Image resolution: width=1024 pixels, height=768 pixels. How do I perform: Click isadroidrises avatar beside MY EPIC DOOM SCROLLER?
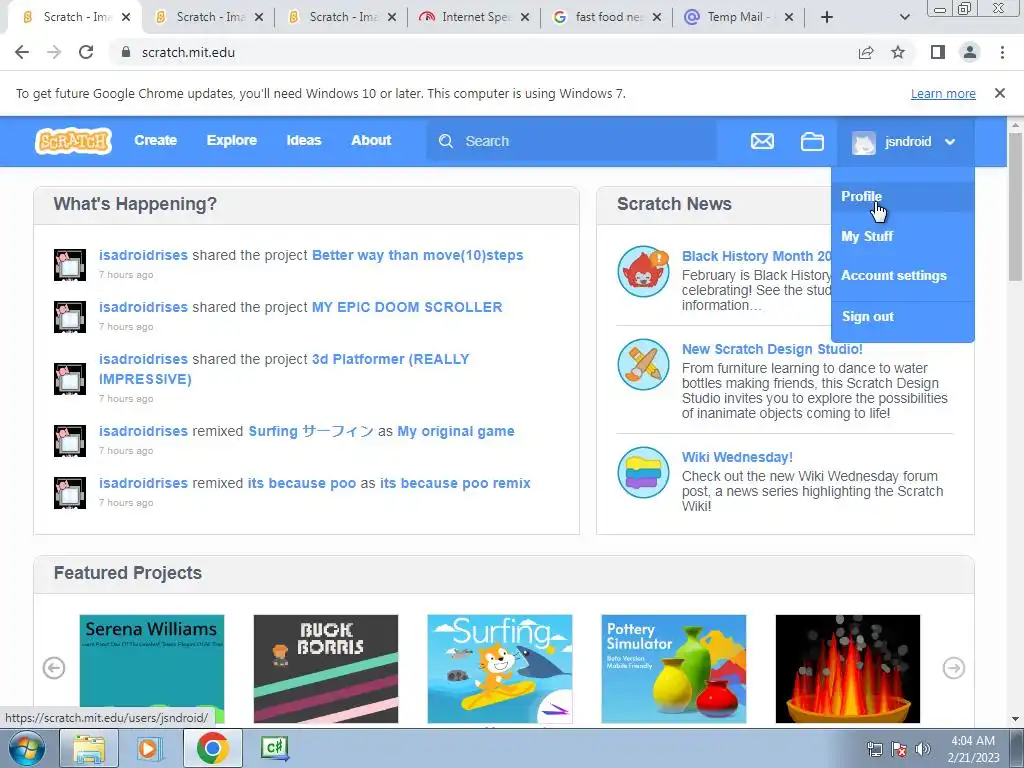tap(70, 317)
